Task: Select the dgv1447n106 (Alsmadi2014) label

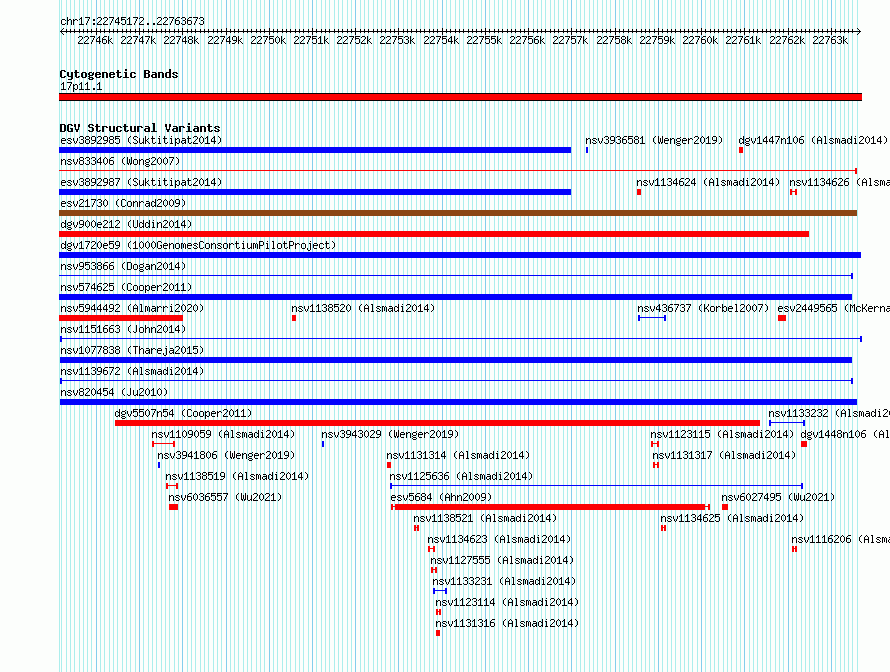Action: pos(813,140)
